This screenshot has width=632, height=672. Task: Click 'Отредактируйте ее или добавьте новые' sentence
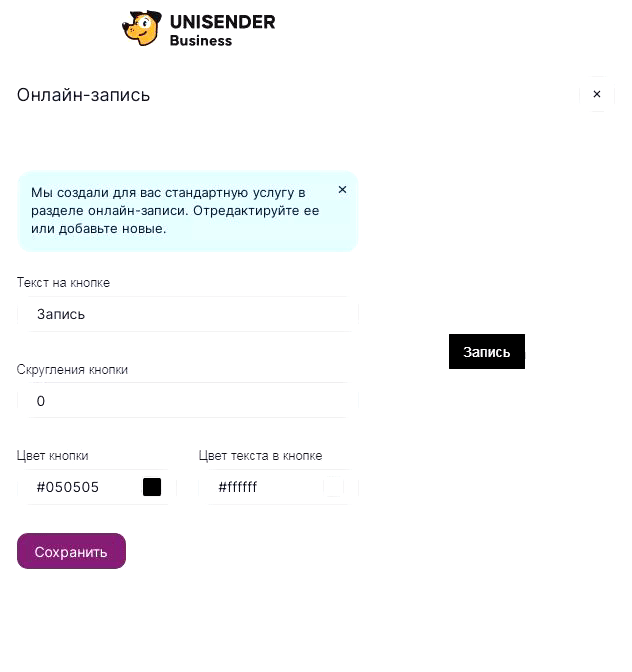(175, 219)
